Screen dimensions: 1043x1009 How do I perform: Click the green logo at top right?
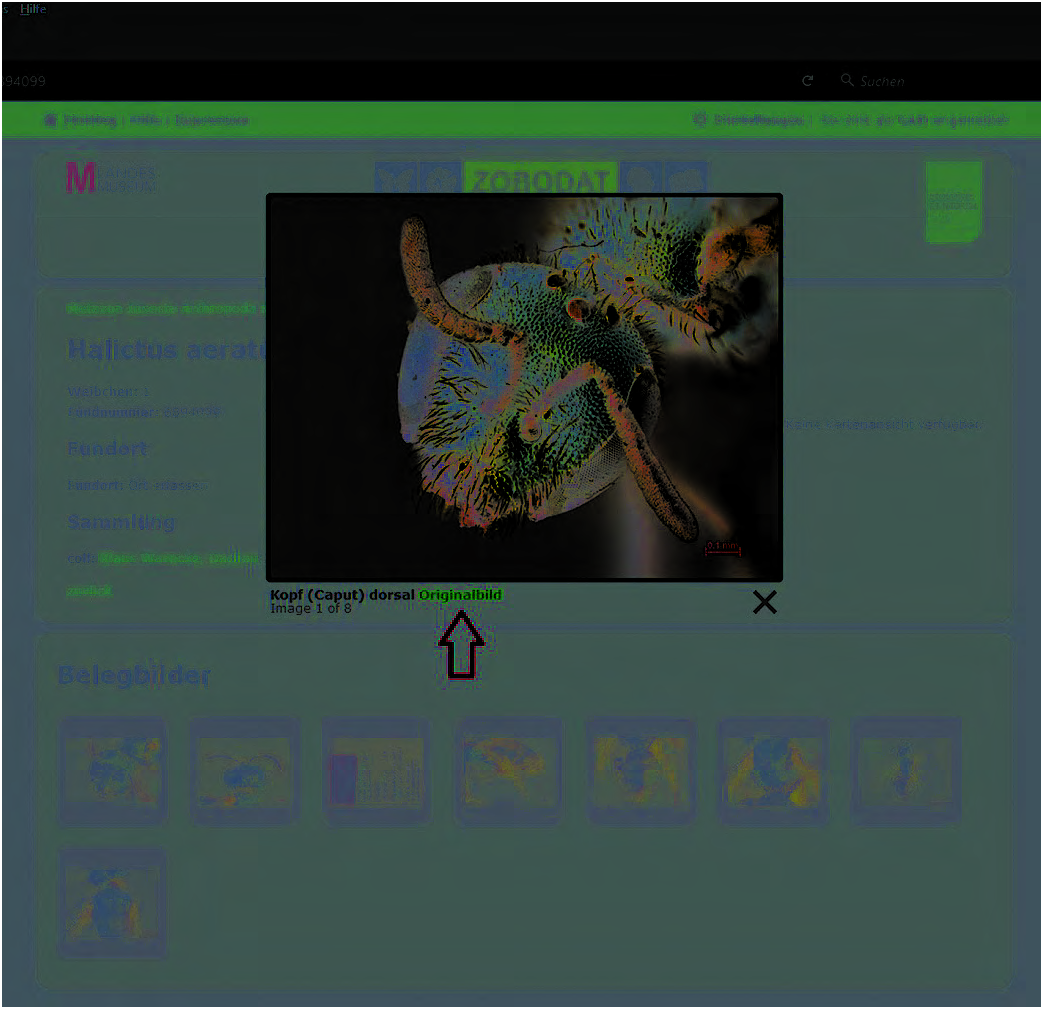[x=952, y=201]
